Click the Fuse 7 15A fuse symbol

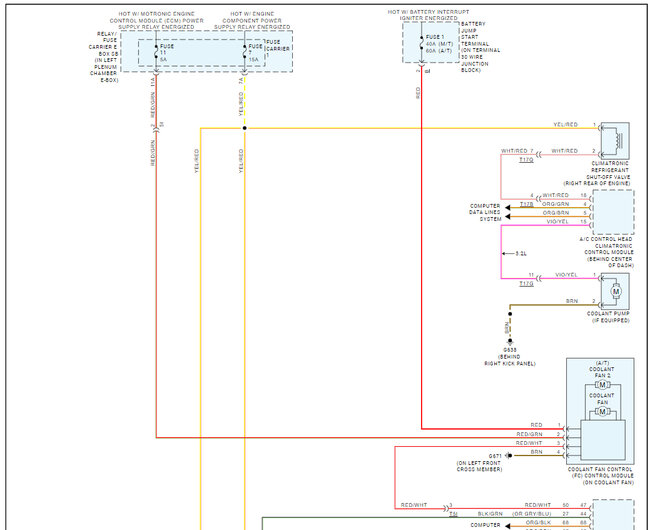click(x=245, y=52)
